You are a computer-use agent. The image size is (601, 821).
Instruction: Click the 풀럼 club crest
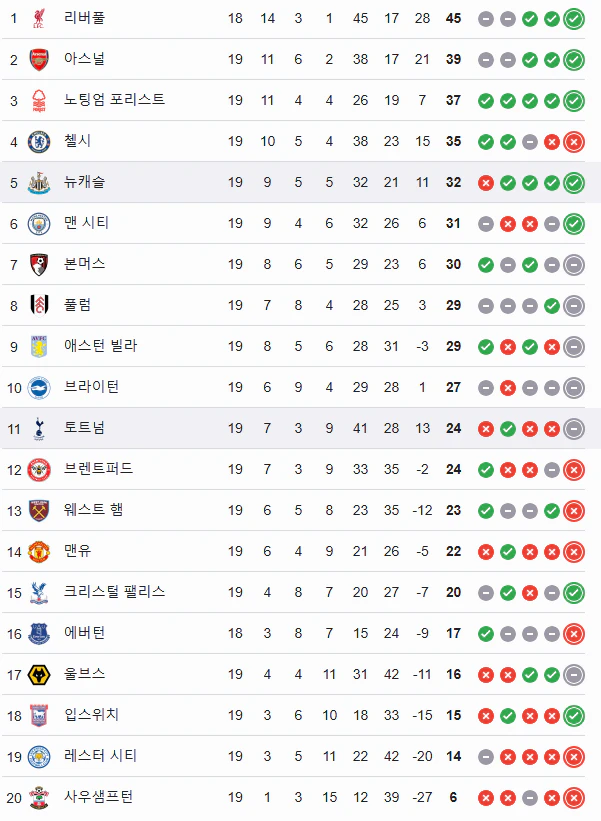[x=39, y=306]
